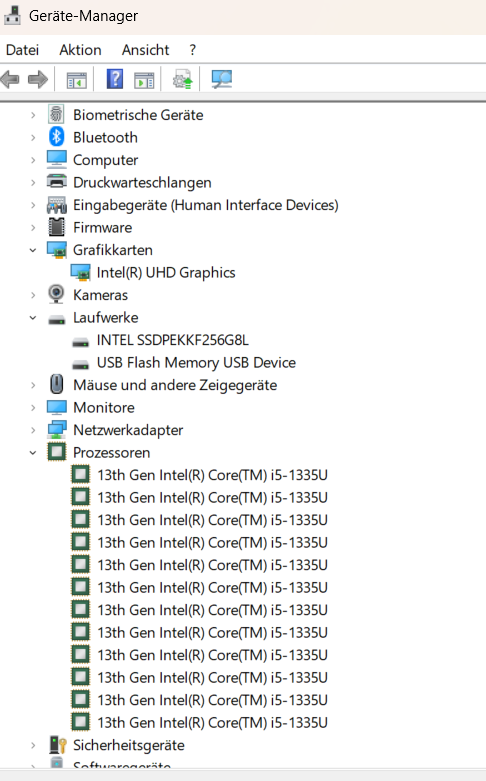Image resolution: width=486 pixels, height=781 pixels.
Task: Click the update driver software toolbar icon
Action: pyautogui.click(x=182, y=79)
